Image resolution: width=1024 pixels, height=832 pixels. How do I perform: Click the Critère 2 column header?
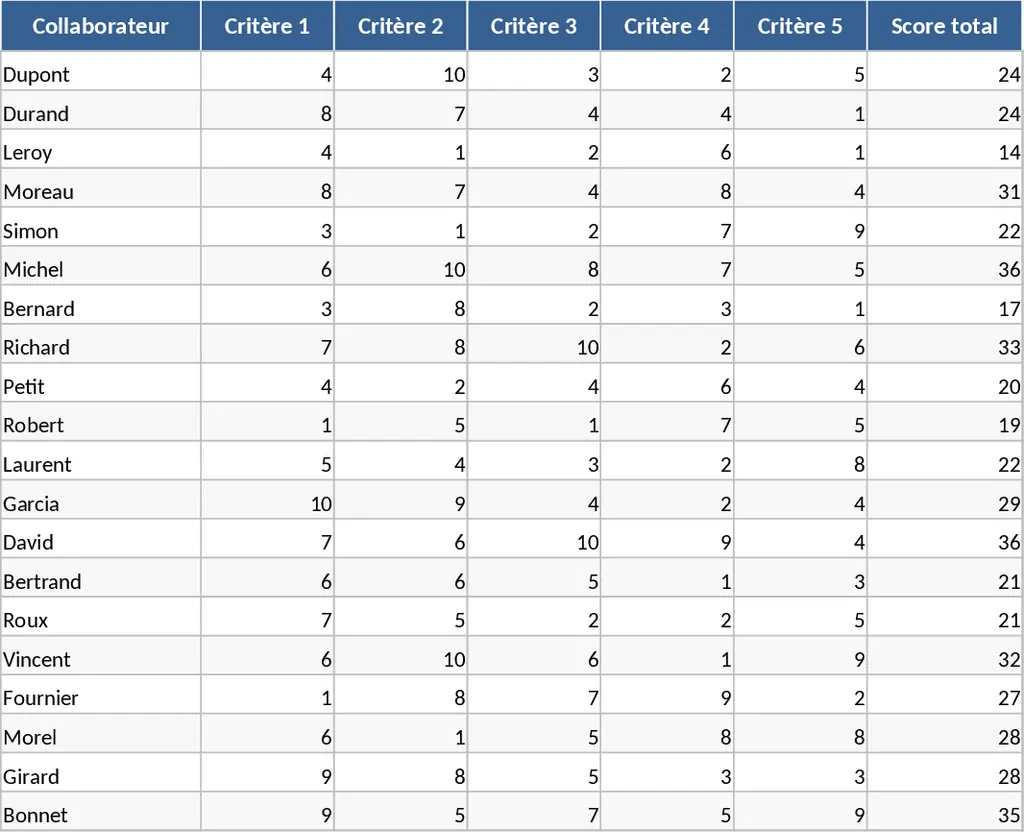tap(400, 26)
